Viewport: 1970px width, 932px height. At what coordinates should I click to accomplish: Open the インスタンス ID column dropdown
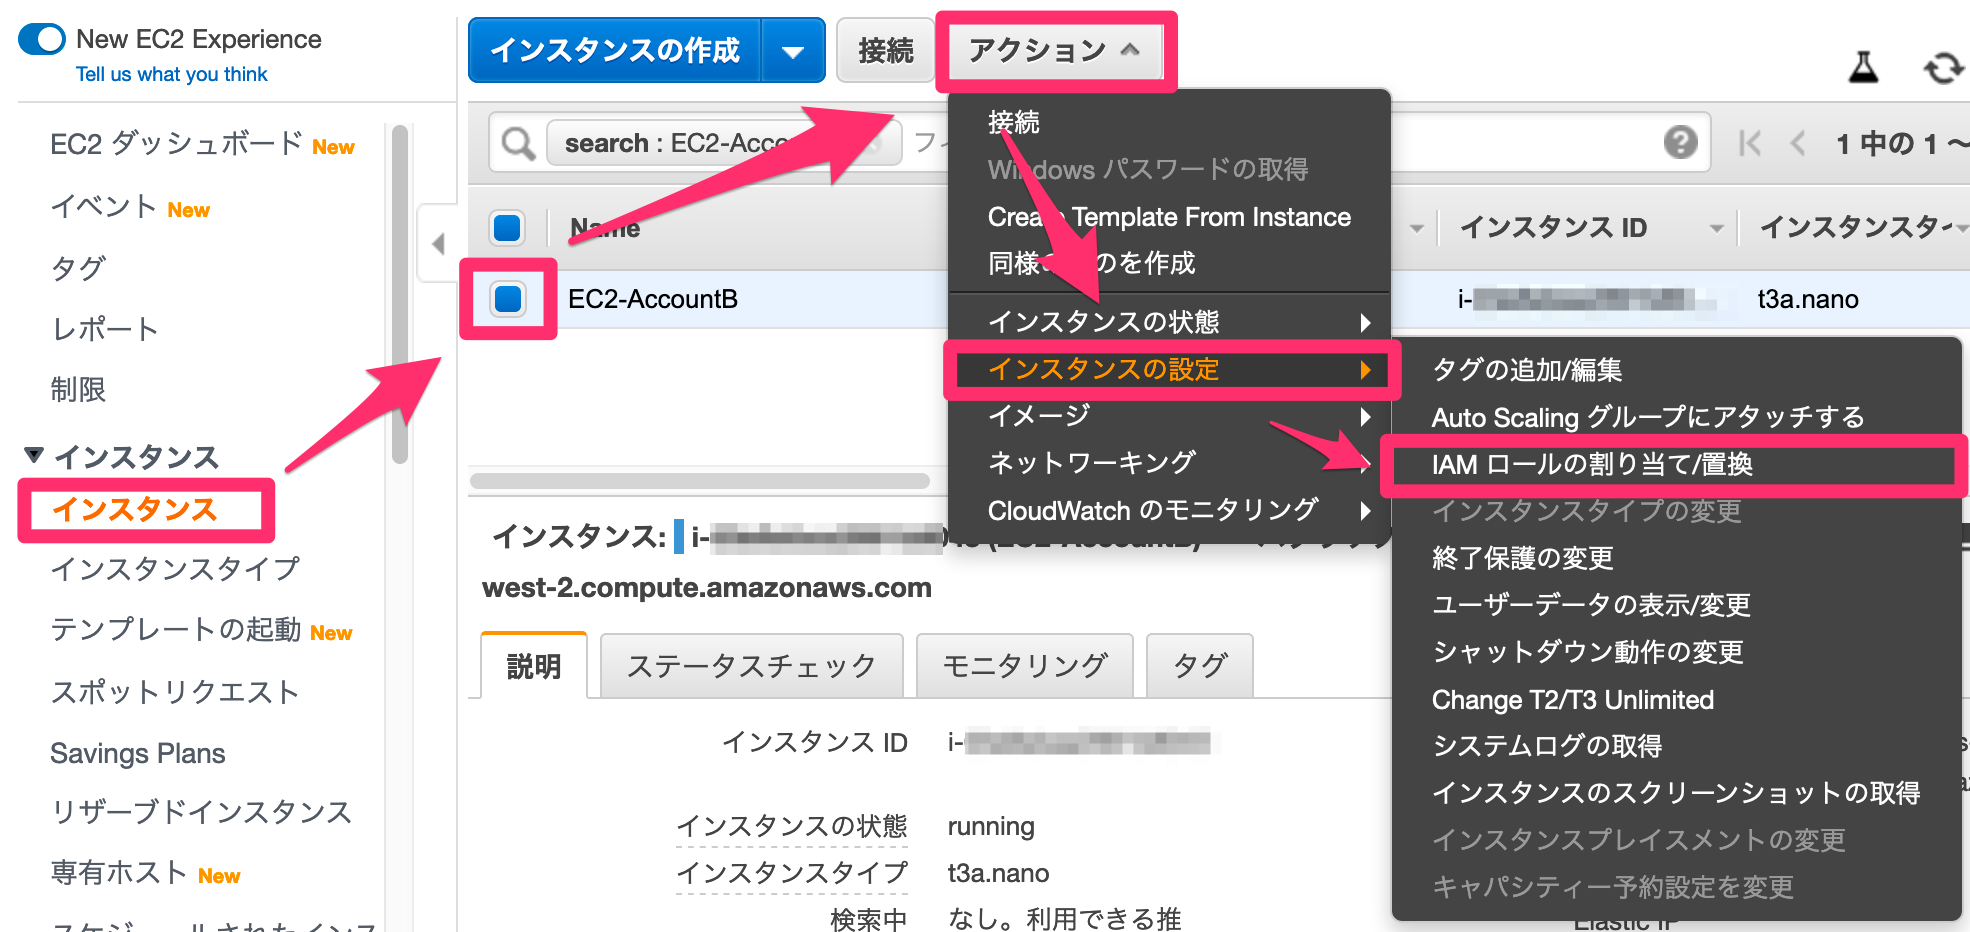tap(1717, 228)
